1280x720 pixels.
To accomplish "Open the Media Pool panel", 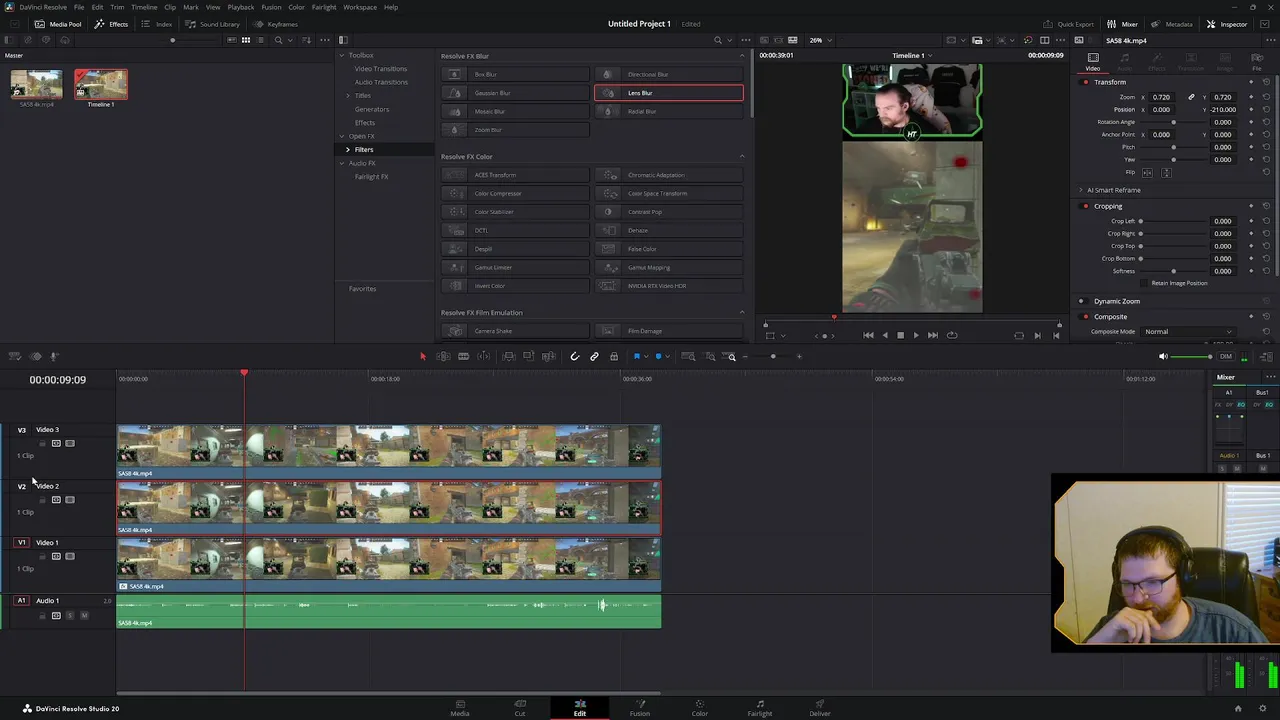I will (x=58, y=24).
